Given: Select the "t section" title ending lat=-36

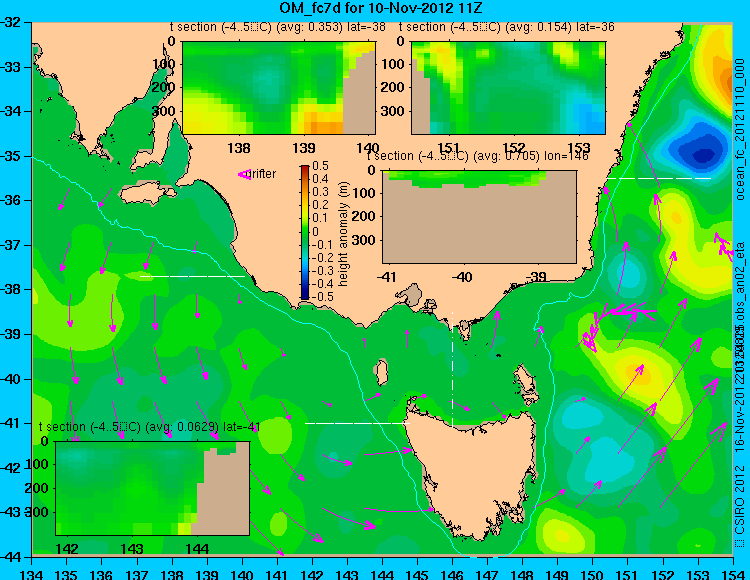Looking at the screenshot, I should 507,27.
